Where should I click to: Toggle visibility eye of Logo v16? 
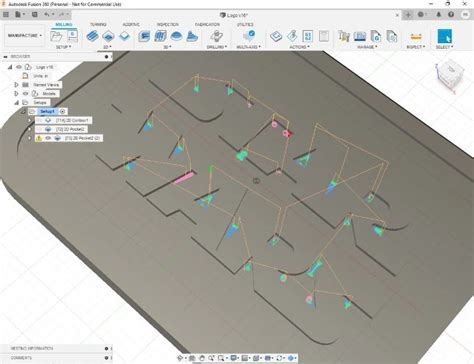pos(19,67)
